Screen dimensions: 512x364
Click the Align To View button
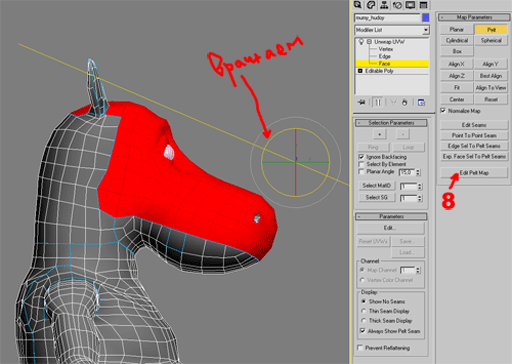pos(491,88)
